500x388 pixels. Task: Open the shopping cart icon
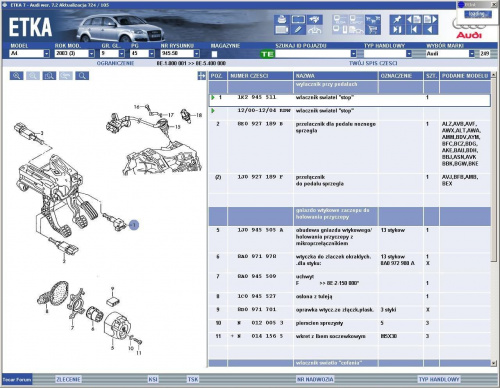point(373,30)
